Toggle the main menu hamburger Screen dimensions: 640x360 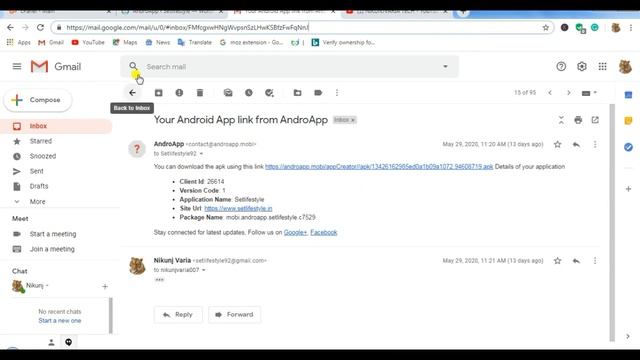tap(17, 66)
